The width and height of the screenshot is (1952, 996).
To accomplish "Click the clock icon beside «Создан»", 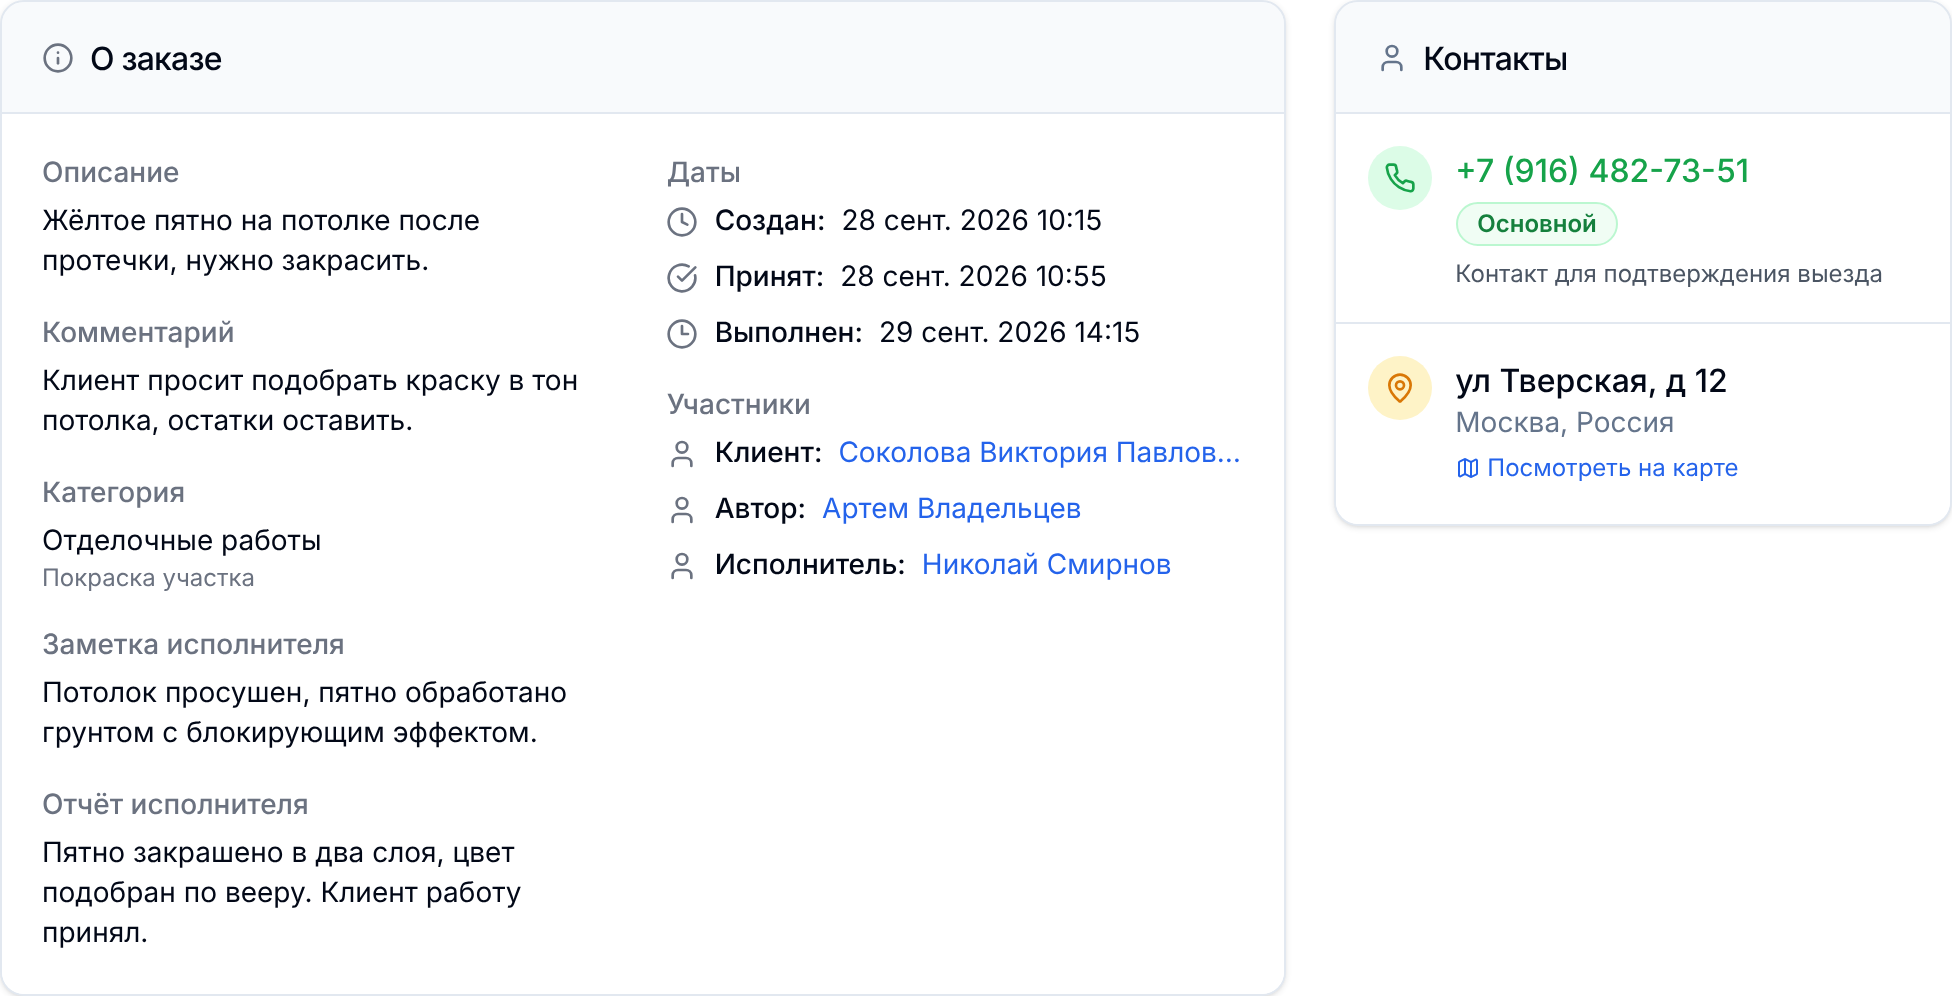I will point(682,221).
